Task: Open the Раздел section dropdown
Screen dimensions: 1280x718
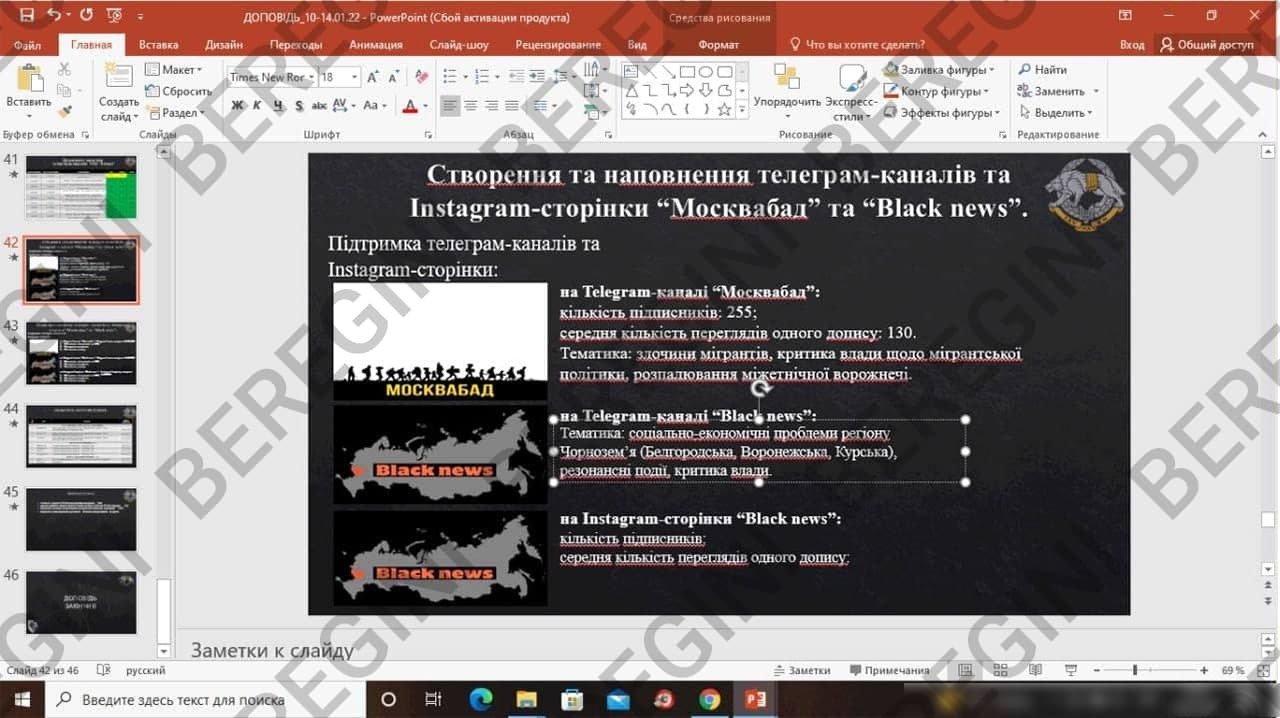Action: pos(175,113)
